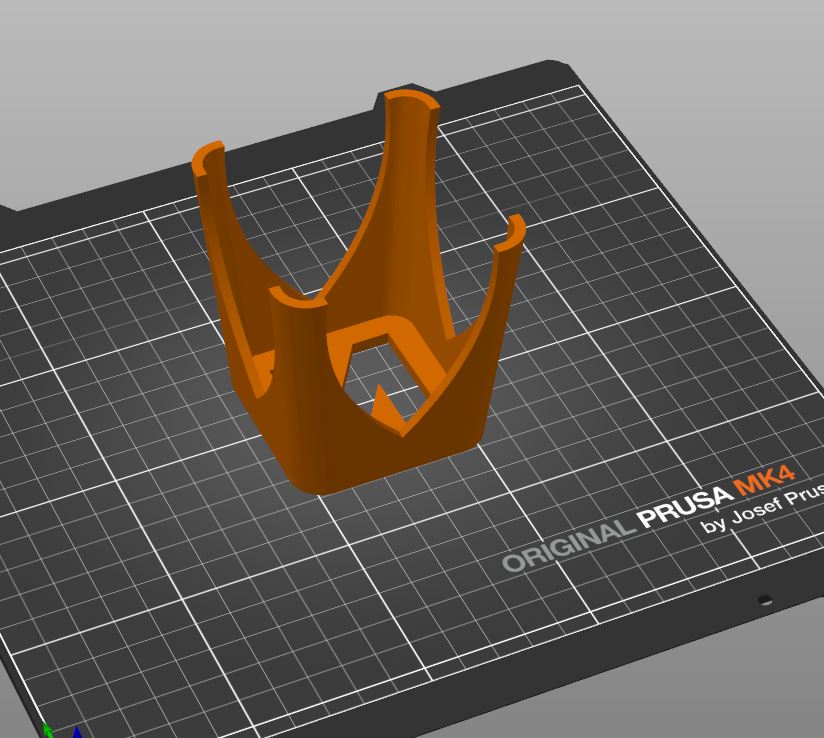Click the model's front-left prong tip
The image size is (824, 738).
click(x=297, y=300)
